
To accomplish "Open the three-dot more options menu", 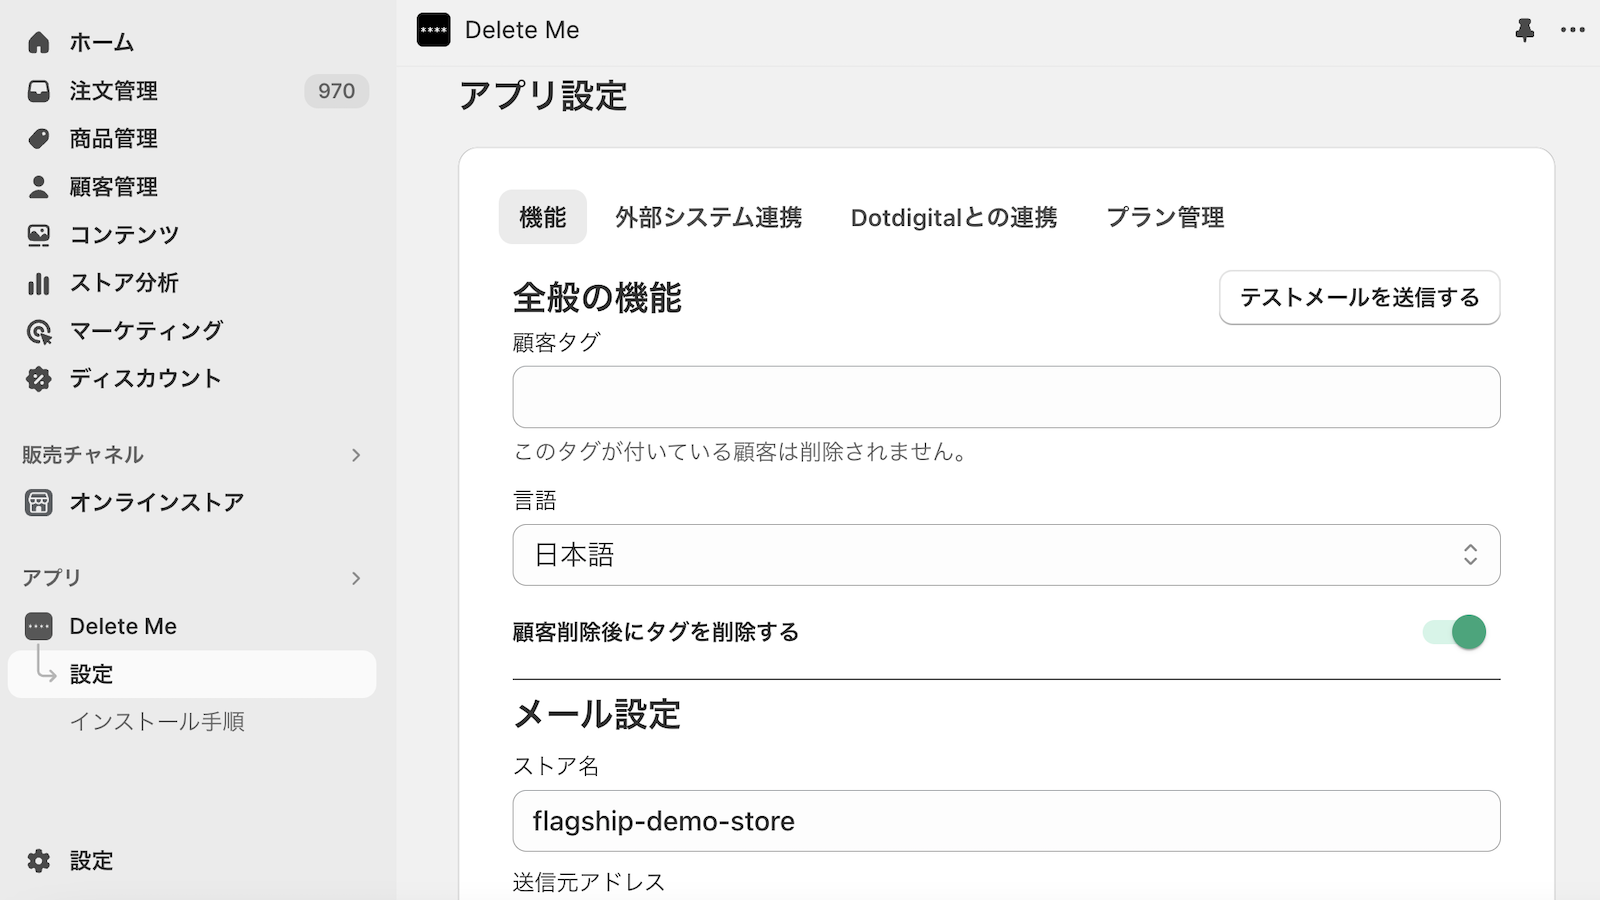I will pyautogui.click(x=1573, y=30).
